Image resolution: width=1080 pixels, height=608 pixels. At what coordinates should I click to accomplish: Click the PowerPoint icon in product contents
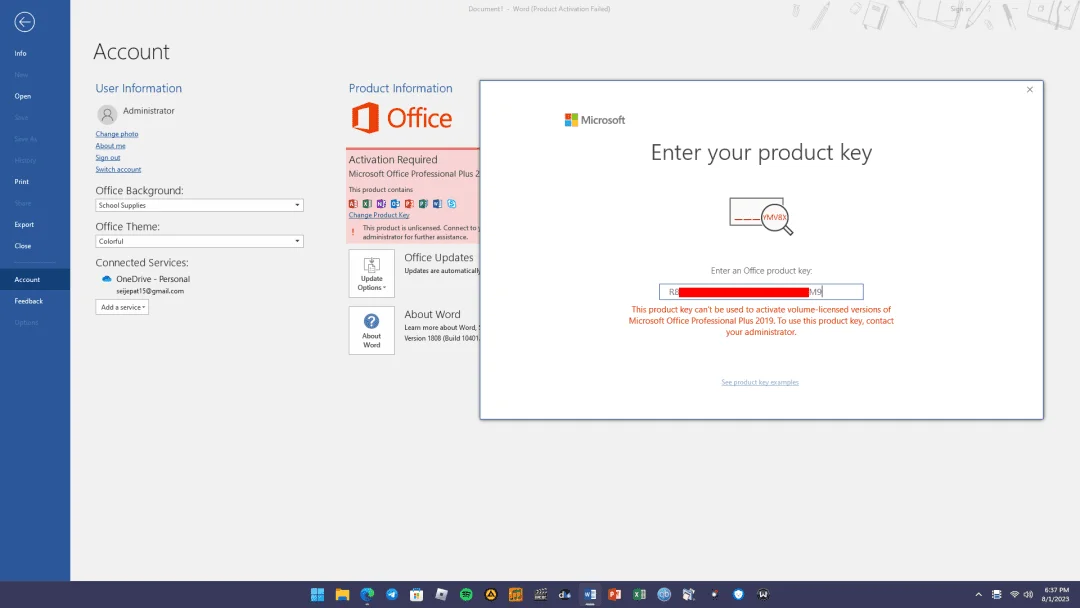409,204
